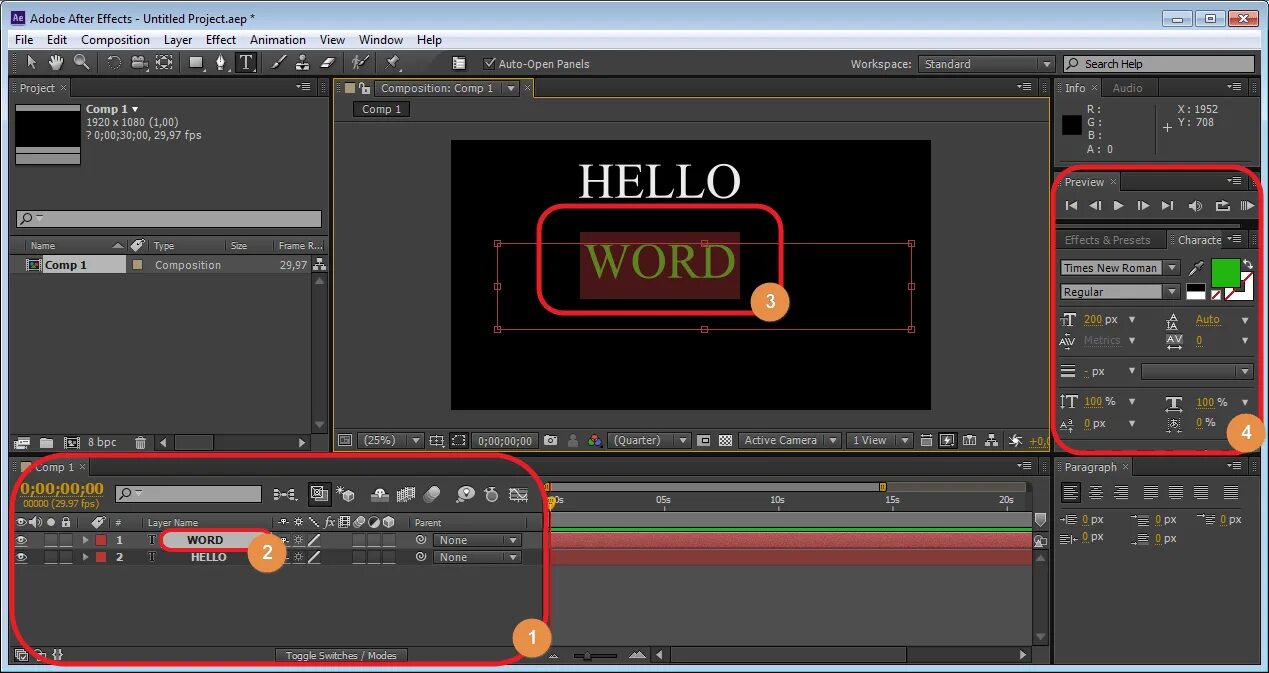The height and width of the screenshot is (673, 1269).
Task: Pick the eyedropper in Character panel
Action: 1196,268
